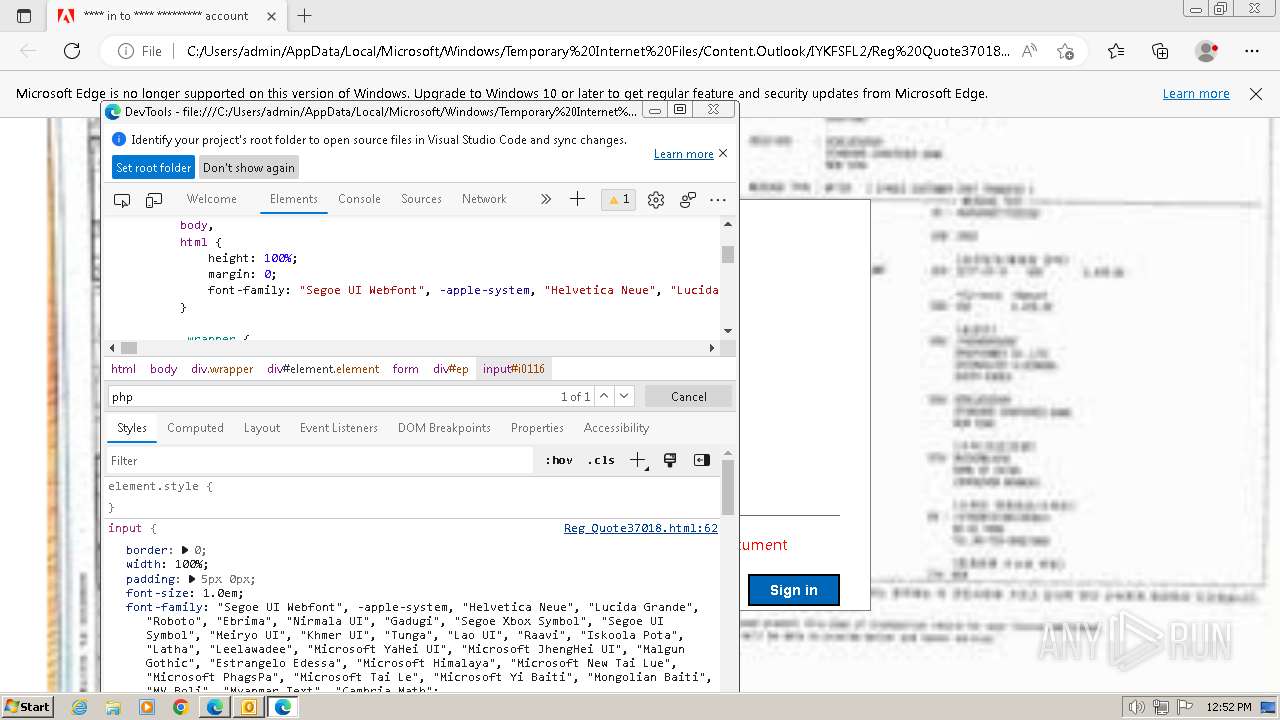
Task: Open the Windows Start menu
Action: click(x=28, y=706)
